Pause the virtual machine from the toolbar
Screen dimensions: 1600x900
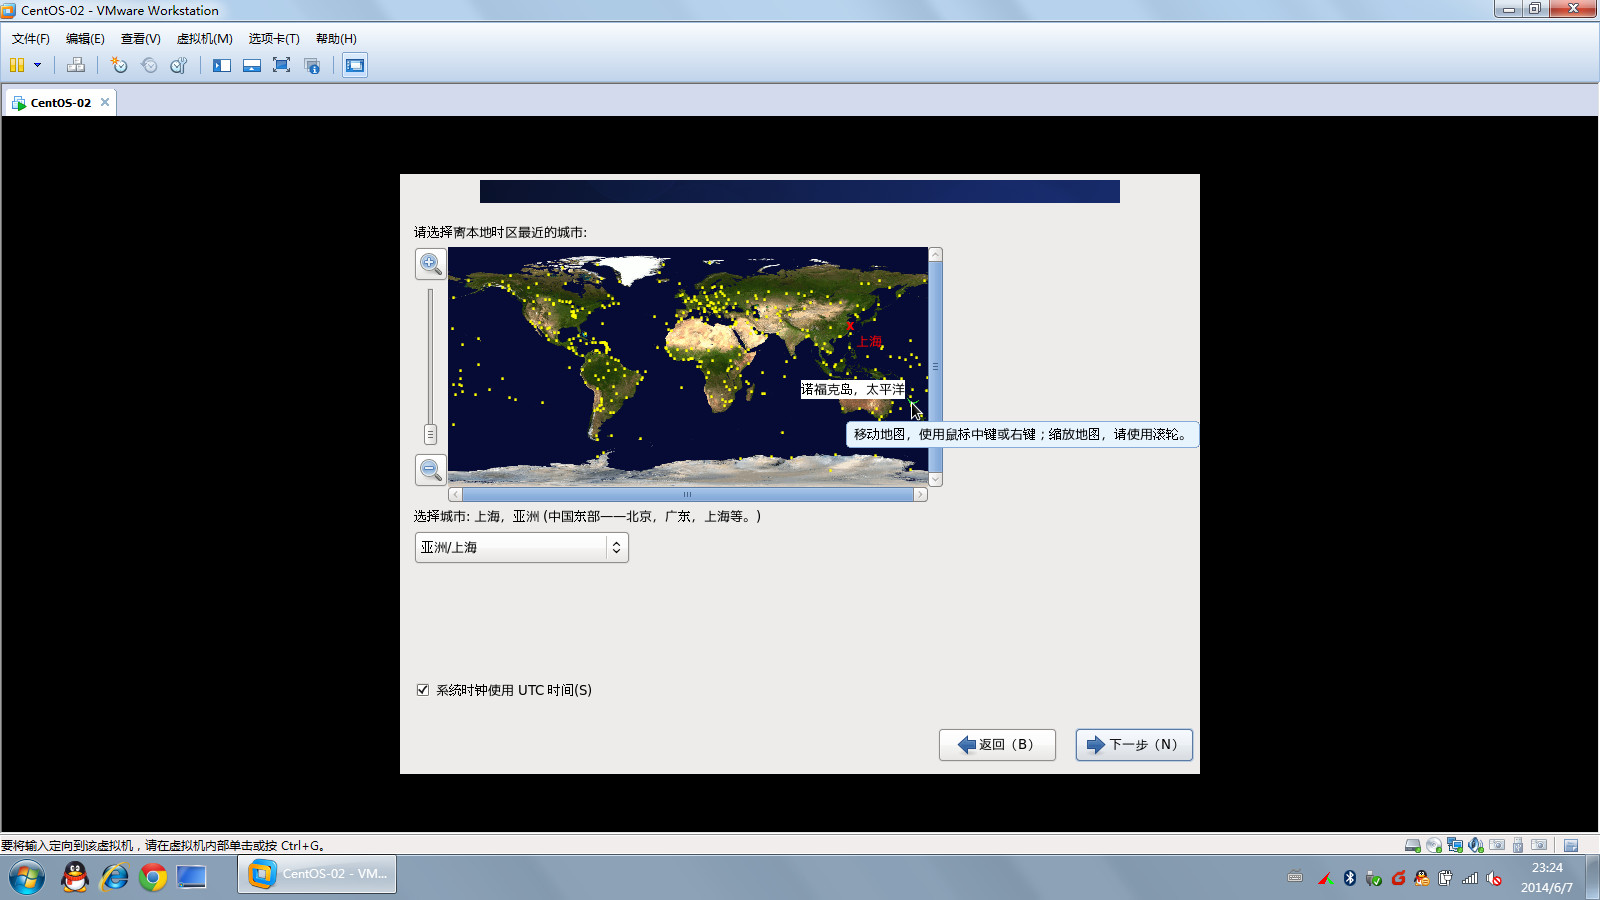[x=17, y=65]
